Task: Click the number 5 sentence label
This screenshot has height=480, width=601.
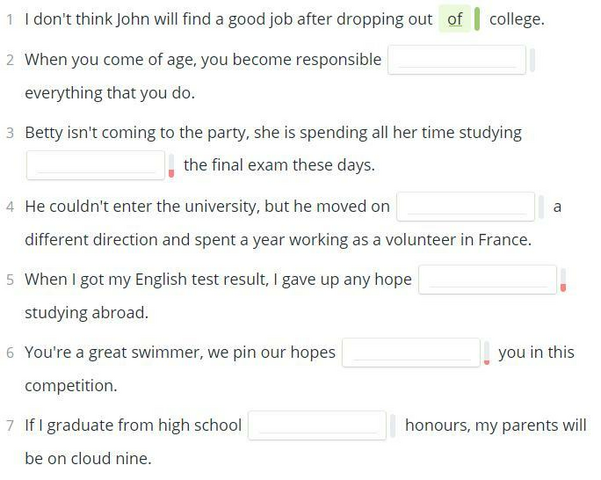Action: (10, 280)
